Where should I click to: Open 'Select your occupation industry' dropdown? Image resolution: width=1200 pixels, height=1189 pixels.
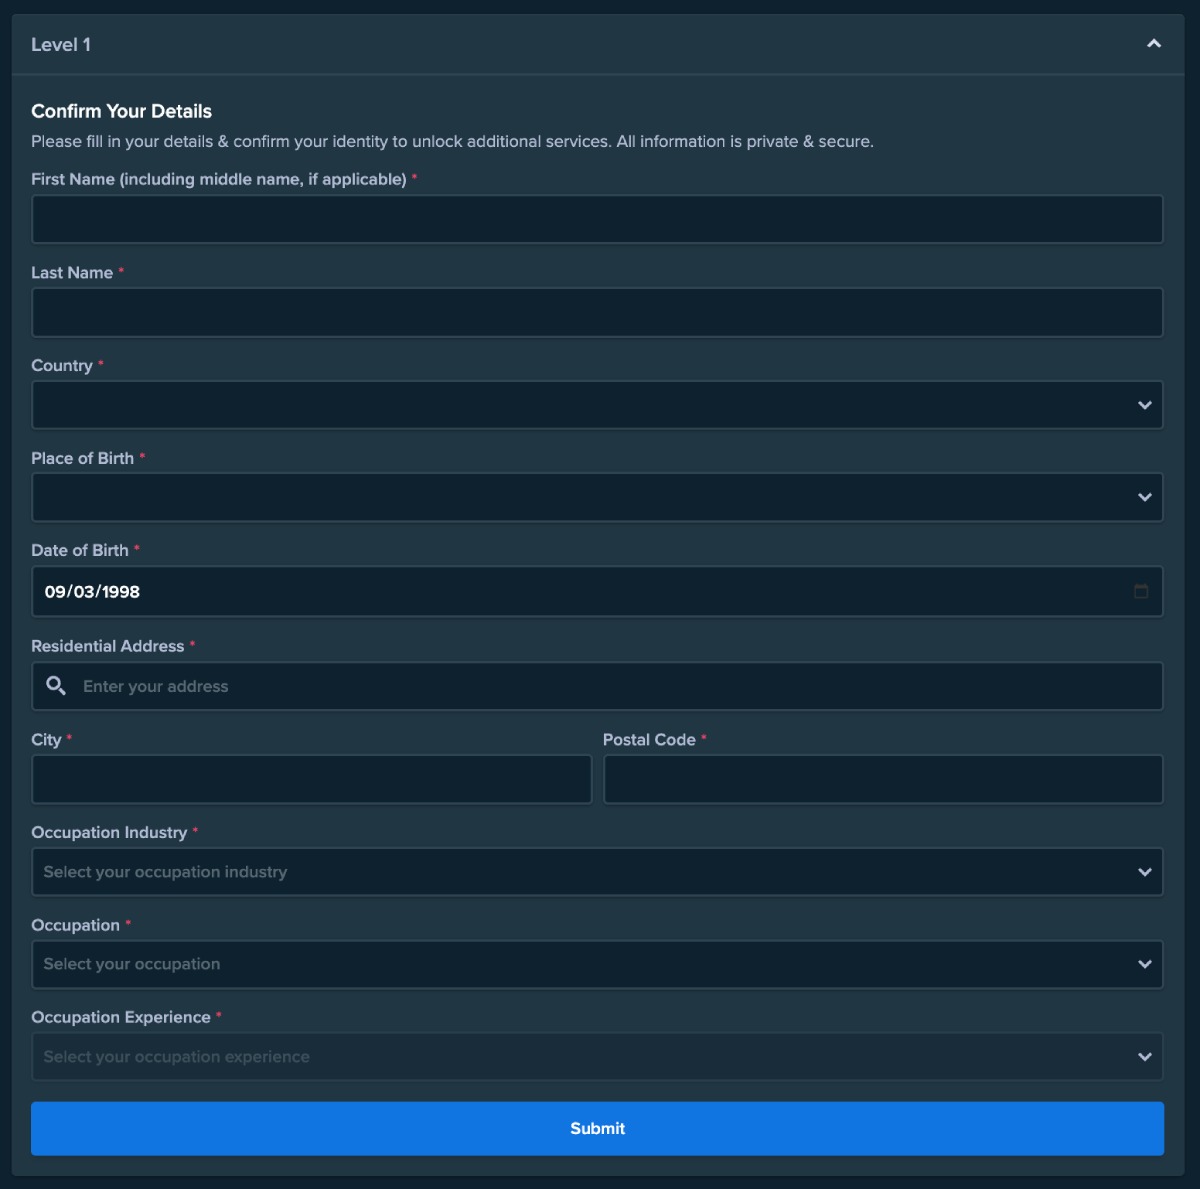tap(580, 872)
